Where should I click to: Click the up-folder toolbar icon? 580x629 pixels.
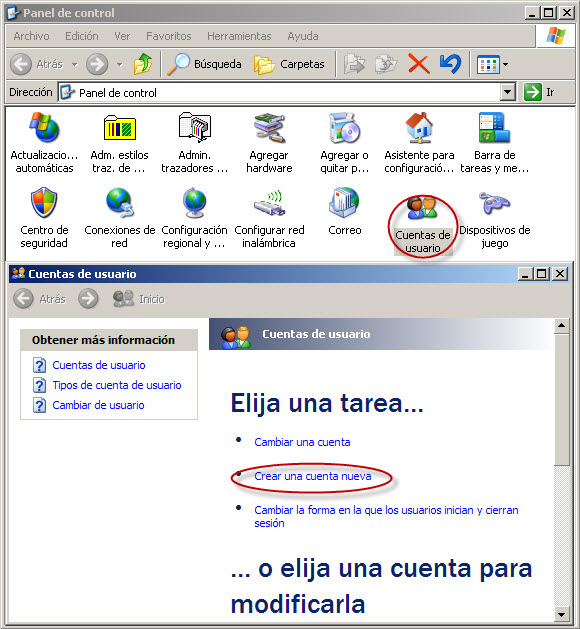click(x=143, y=64)
